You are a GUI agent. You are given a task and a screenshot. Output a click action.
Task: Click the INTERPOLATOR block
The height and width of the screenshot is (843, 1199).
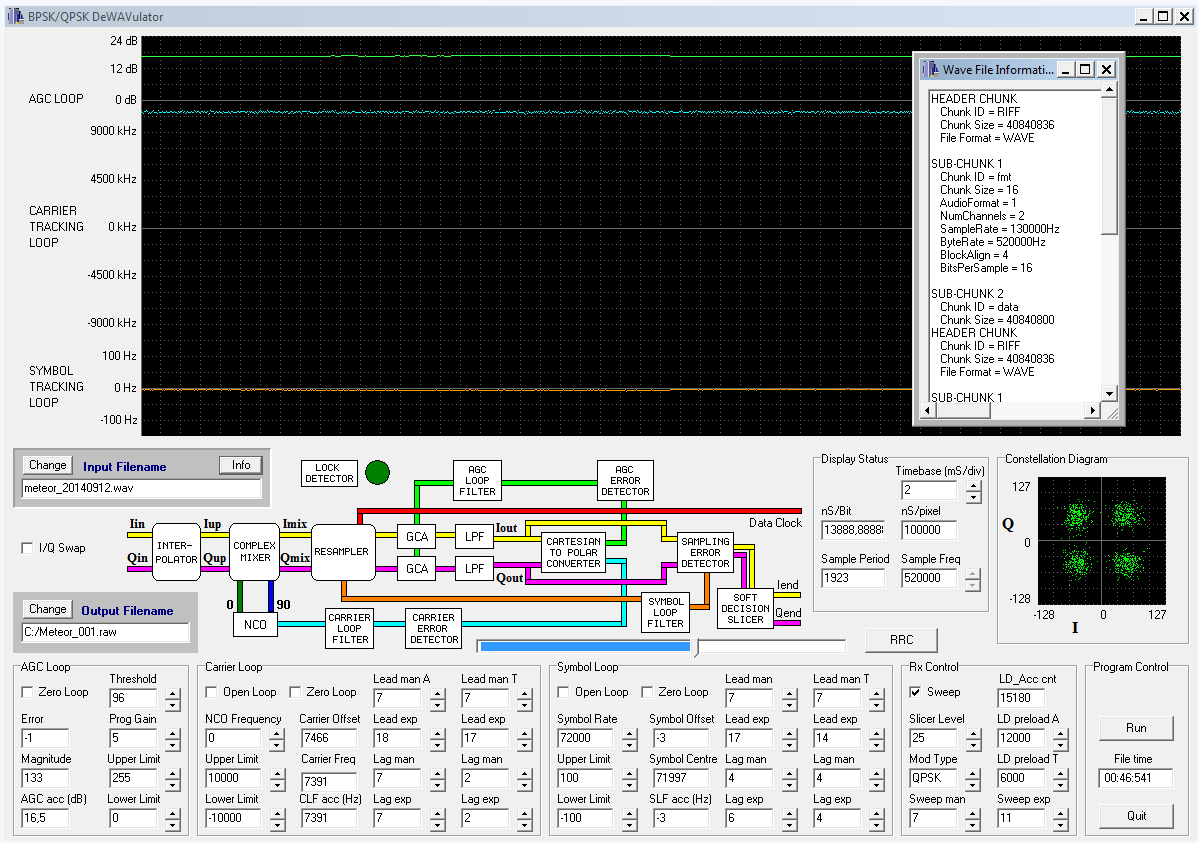(177, 552)
